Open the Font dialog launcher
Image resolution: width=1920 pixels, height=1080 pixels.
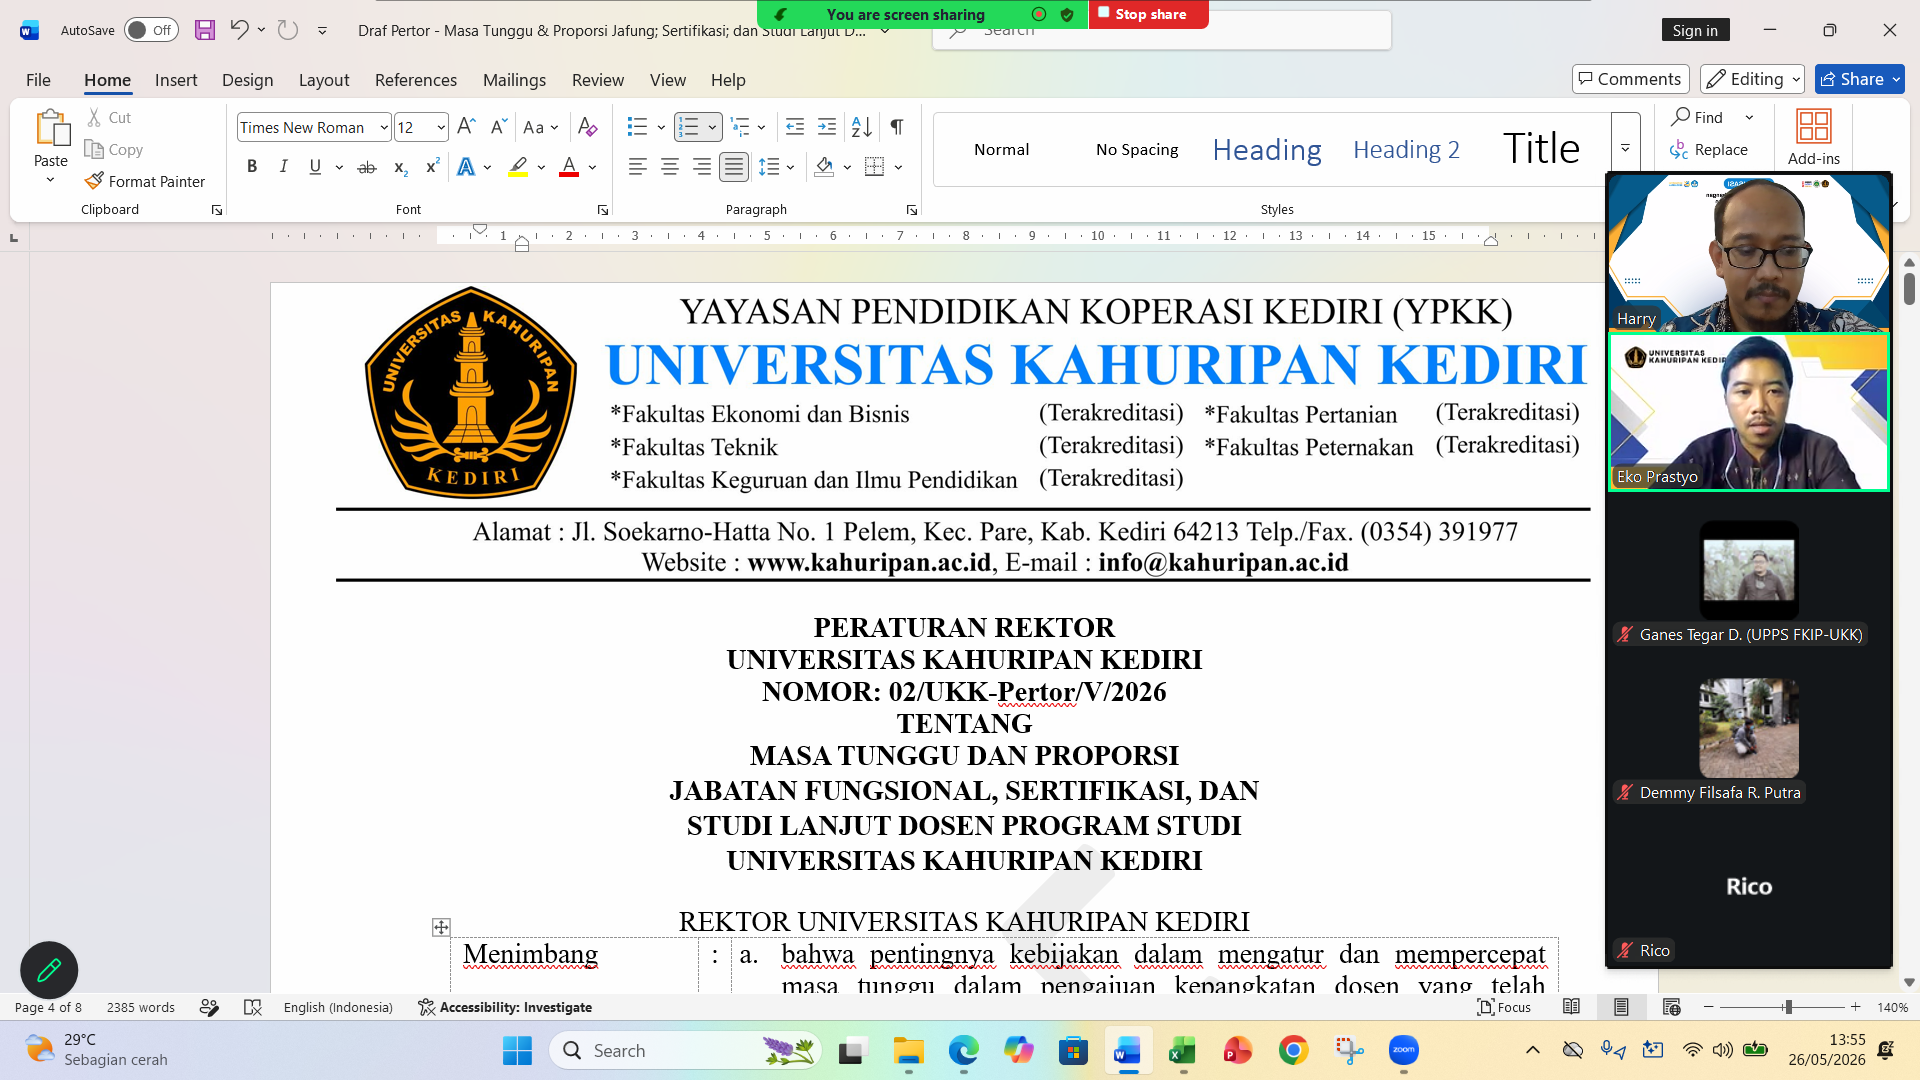tap(603, 210)
